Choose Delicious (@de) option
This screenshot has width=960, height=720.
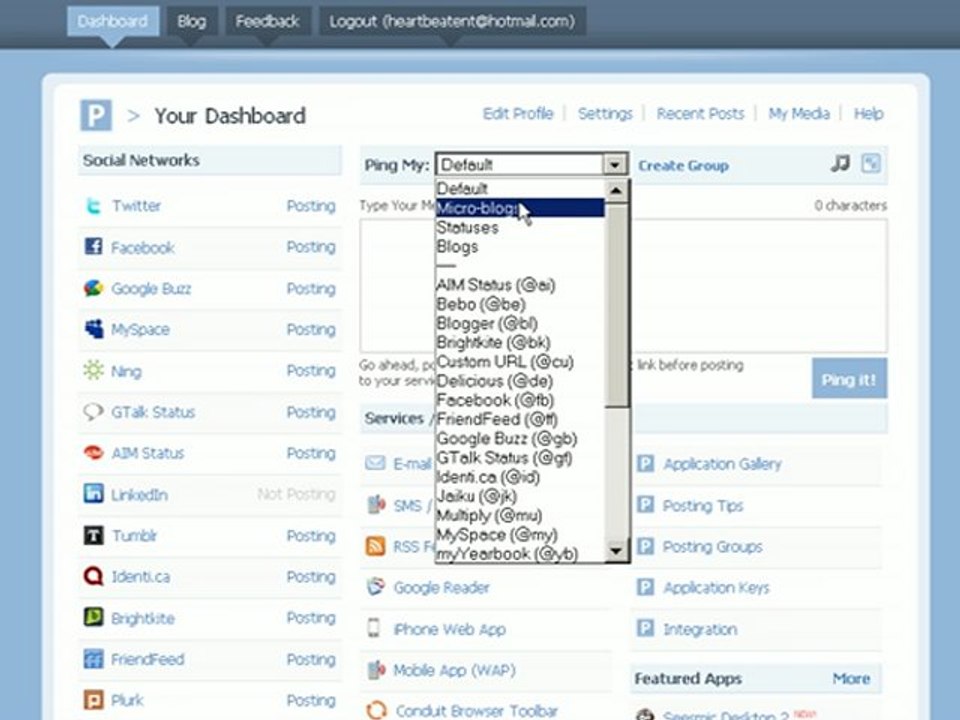pyautogui.click(x=520, y=381)
